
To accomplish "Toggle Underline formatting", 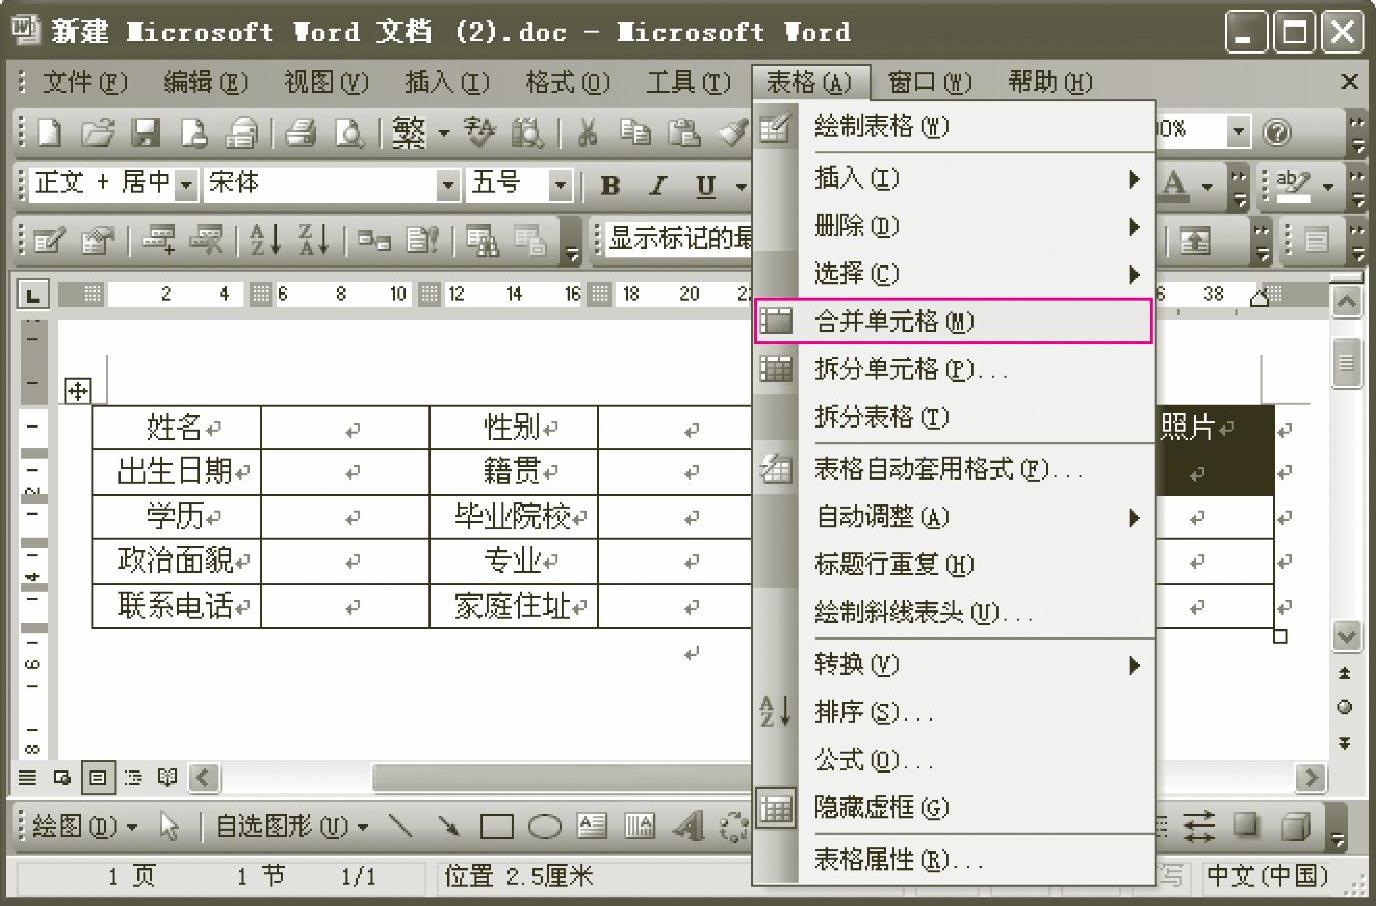I will coord(706,185).
